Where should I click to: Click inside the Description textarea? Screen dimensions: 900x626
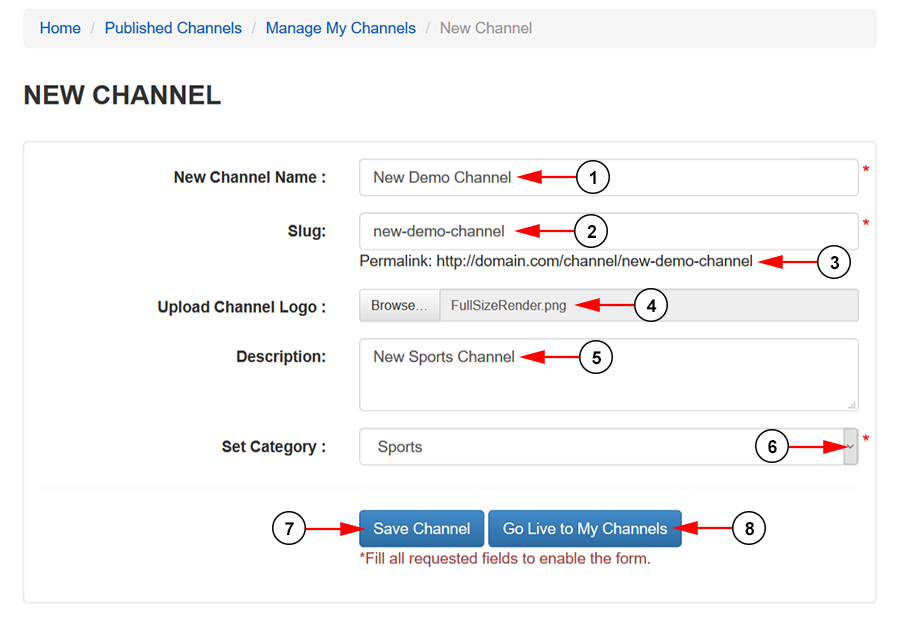[608, 375]
